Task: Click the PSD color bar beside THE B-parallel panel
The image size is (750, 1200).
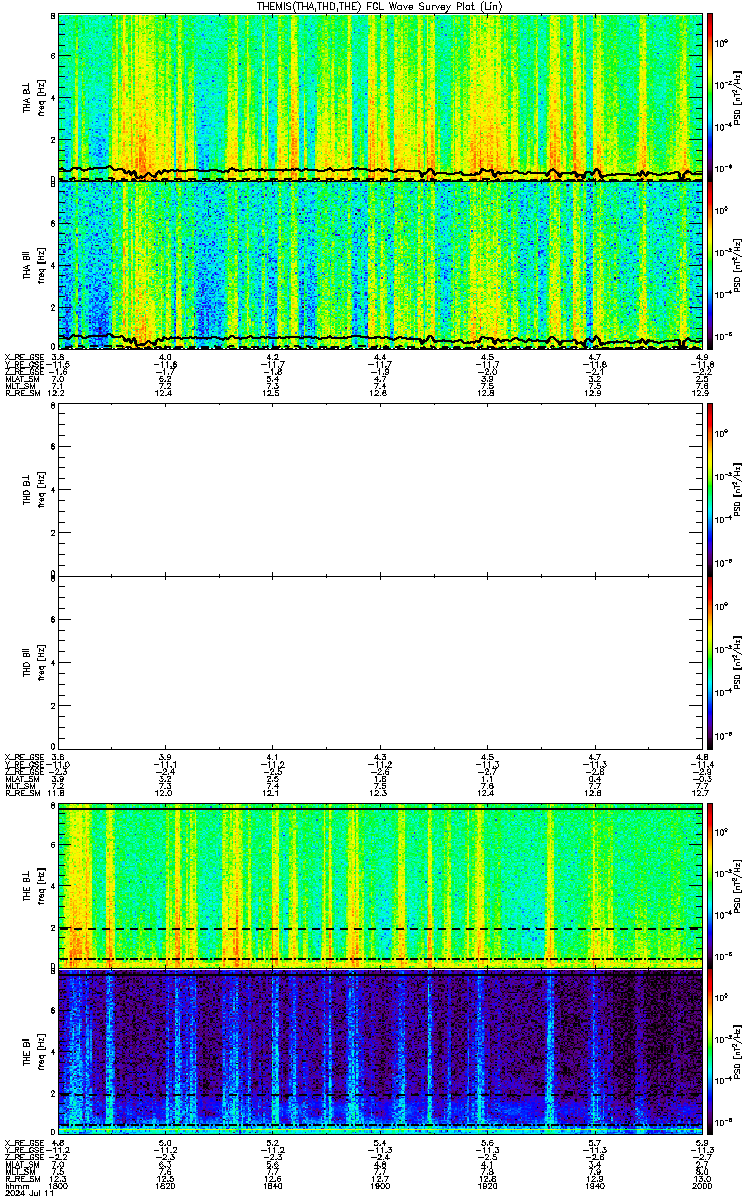Action: point(710,1053)
